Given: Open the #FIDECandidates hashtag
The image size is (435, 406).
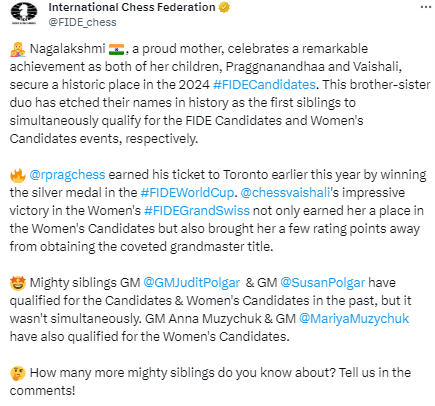Looking at the screenshot, I should pyautogui.click(x=264, y=85).
